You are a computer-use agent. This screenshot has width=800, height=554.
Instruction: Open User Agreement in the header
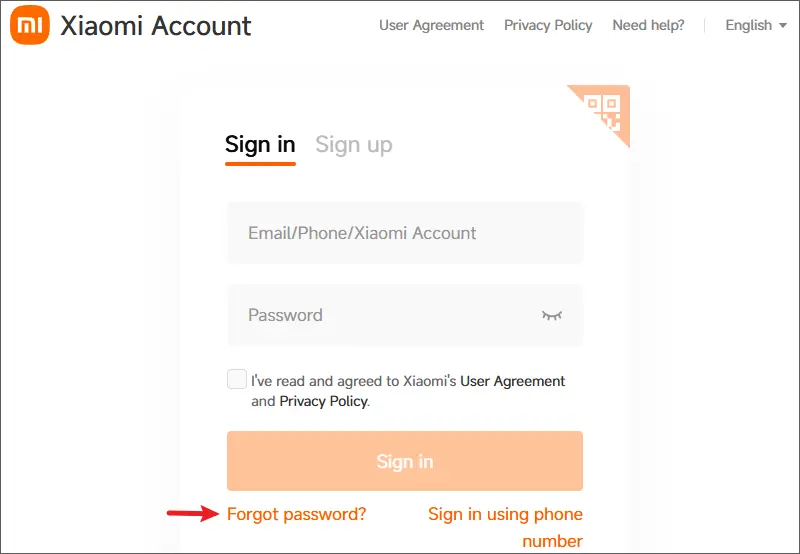pyautogui.click(x=431, y=25)
